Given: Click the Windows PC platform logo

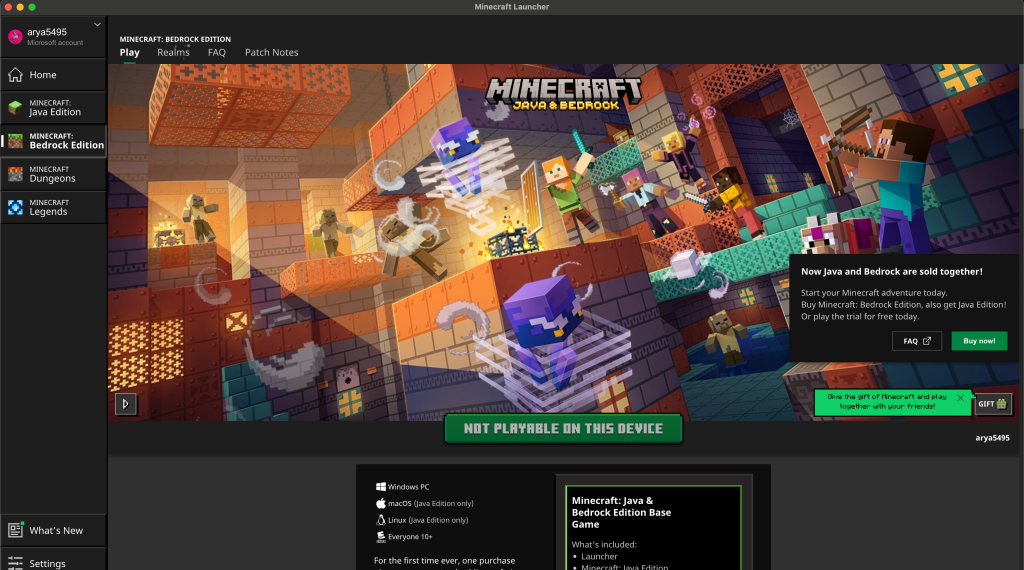Looking at the screenshot, I should pyautogui.click(x=381, y=486).
